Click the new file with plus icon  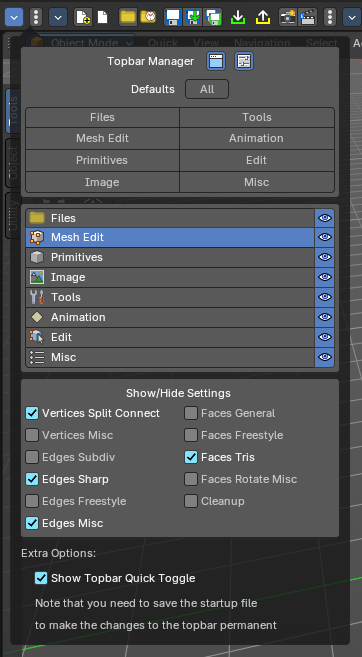[83, 17]
